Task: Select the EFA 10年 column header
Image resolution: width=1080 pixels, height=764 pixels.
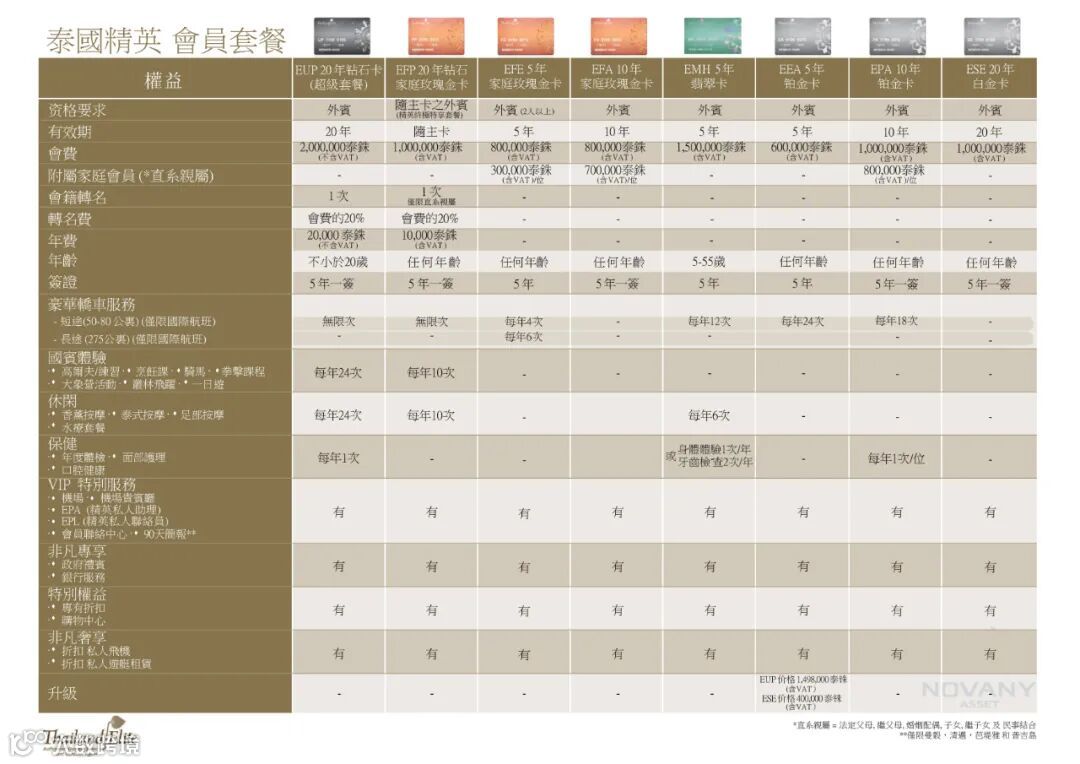Action: (x=616, y=78)
